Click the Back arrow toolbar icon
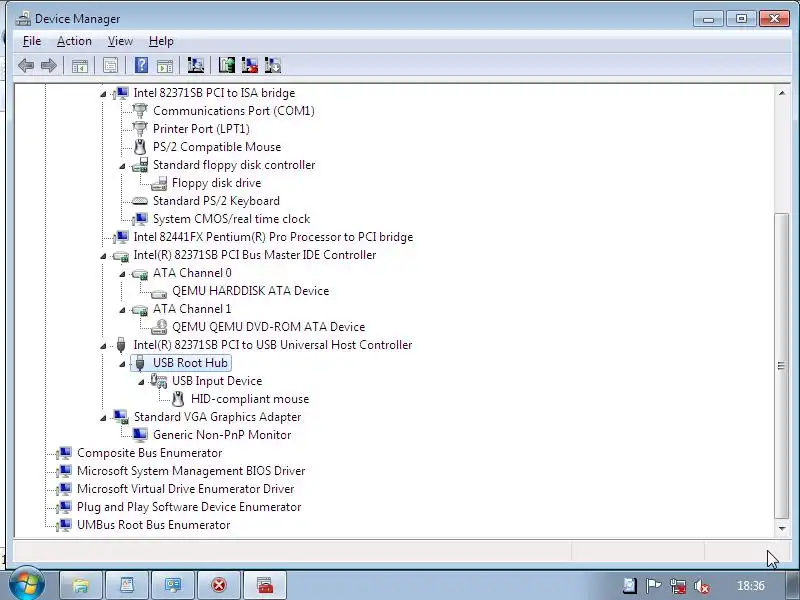 coord(26,65)
